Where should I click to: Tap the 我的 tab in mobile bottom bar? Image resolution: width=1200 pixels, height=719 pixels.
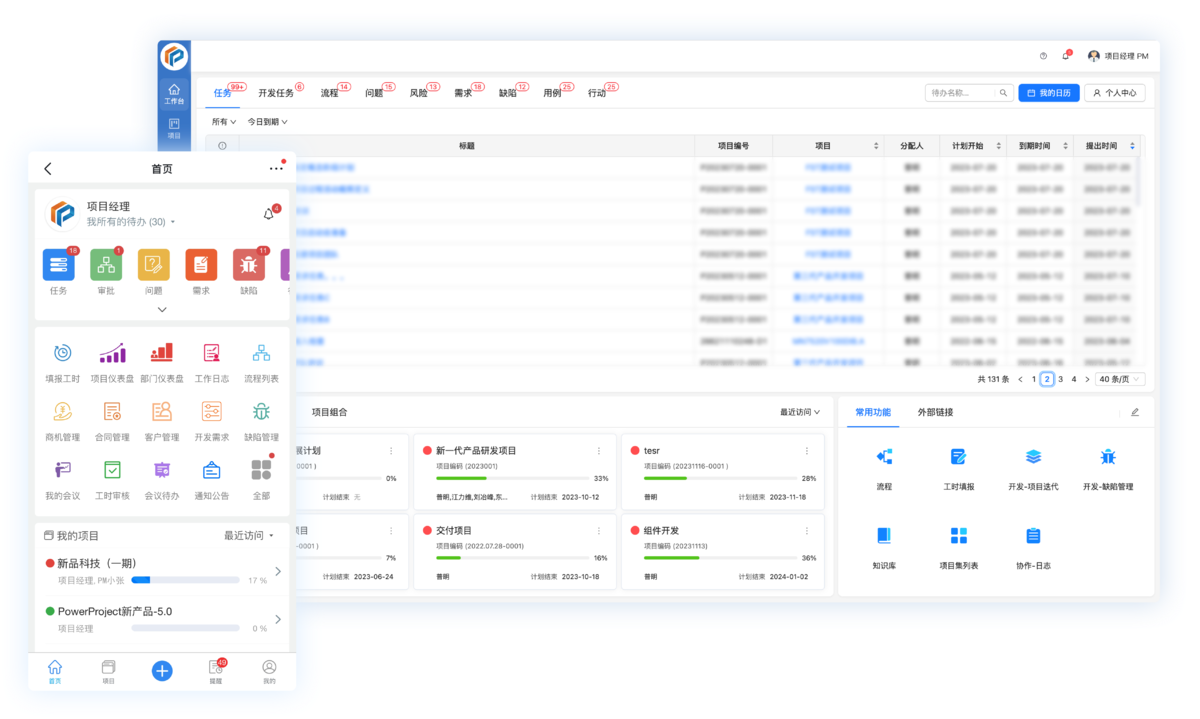point(269,670)
